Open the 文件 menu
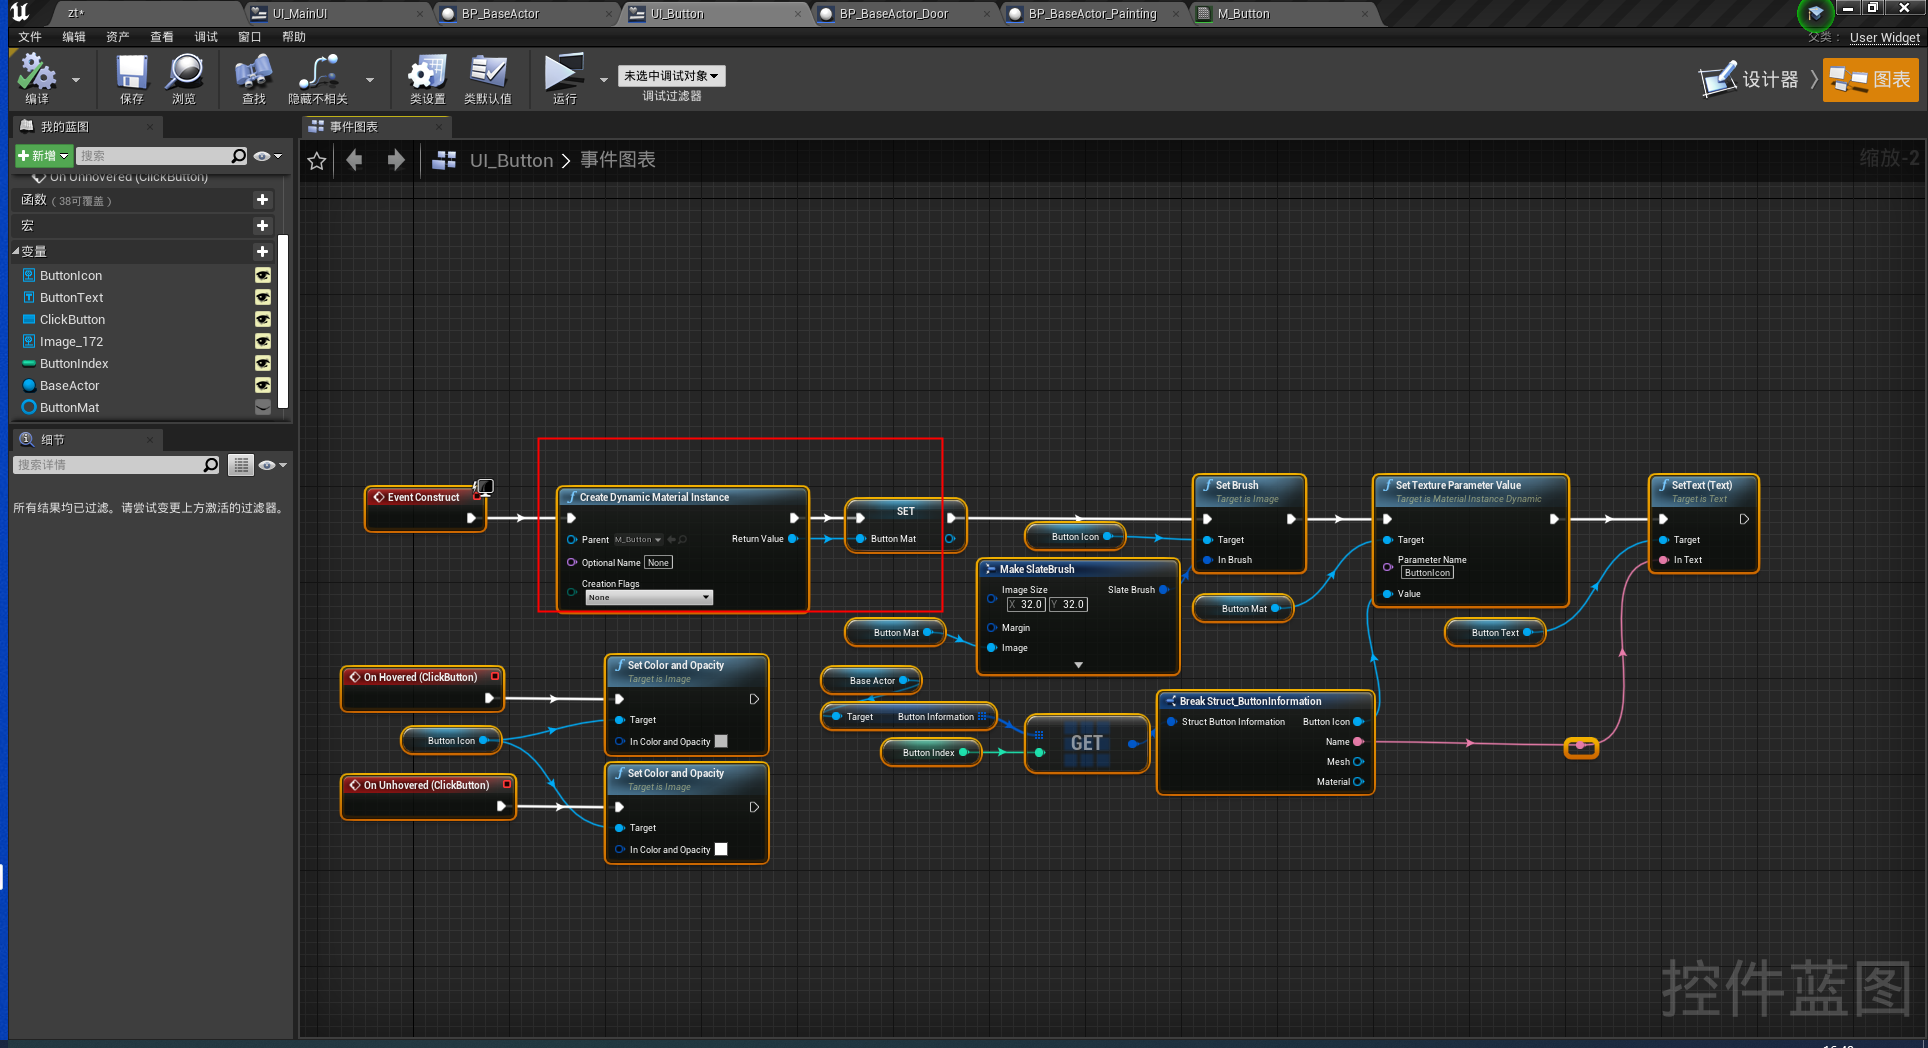 coord(30,37)
